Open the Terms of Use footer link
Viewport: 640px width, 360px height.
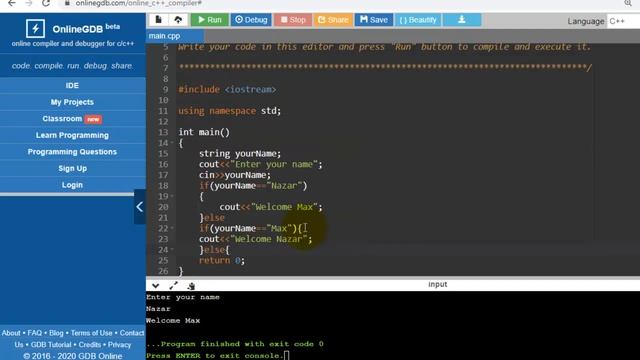coord(91,333)
